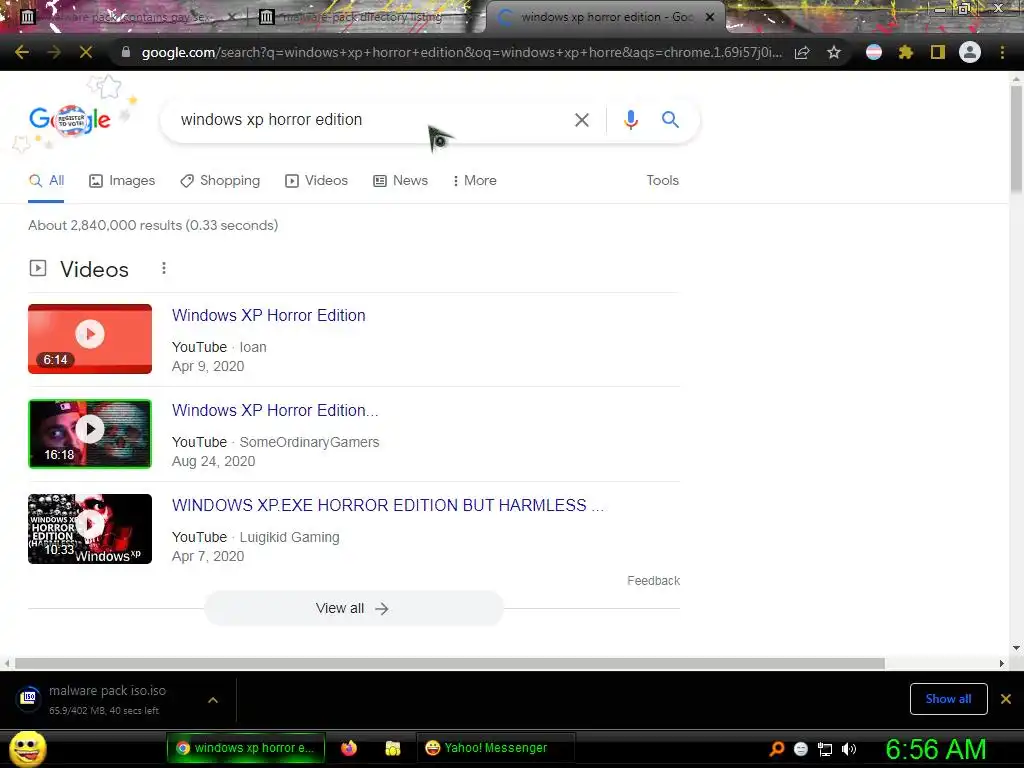Image resolution: width=1024 pixels, height=768 pixels.
Task: Play the 6:14 Ioan video thumbnail
Action: pyautogui.click(x=90, y=339)
